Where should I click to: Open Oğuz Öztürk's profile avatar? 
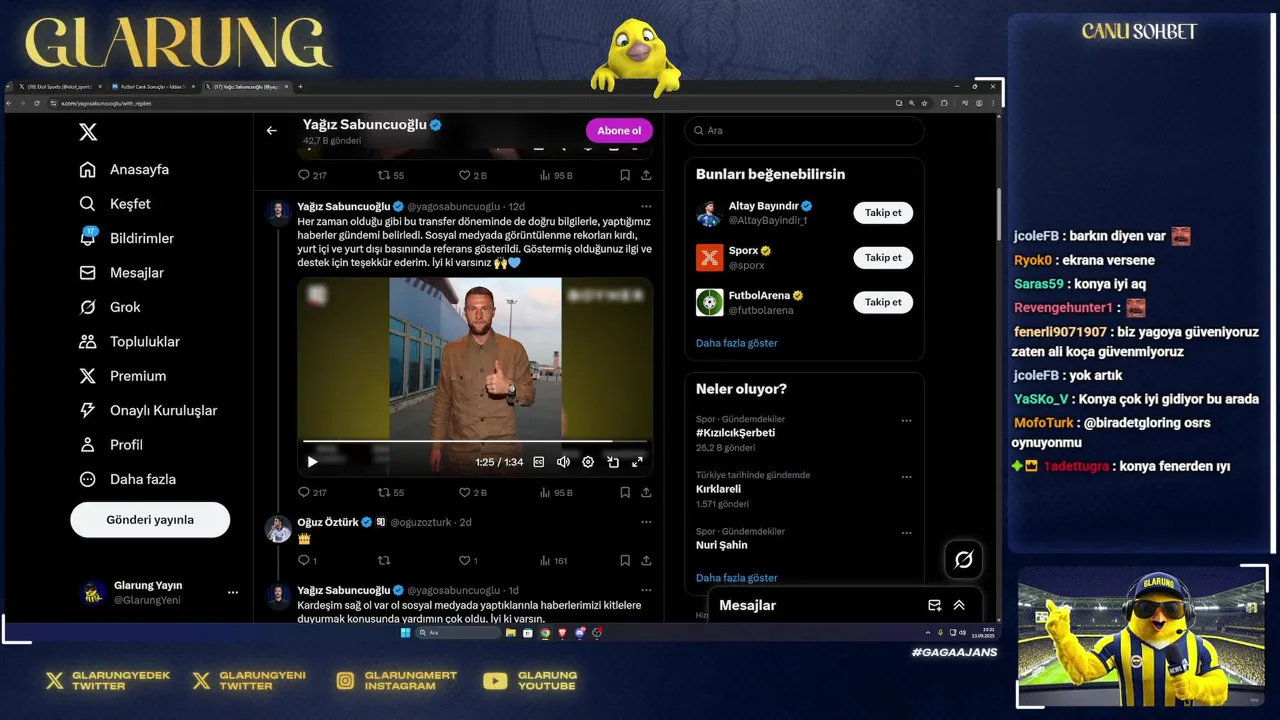pyautogui.click(x=278, y=529)
